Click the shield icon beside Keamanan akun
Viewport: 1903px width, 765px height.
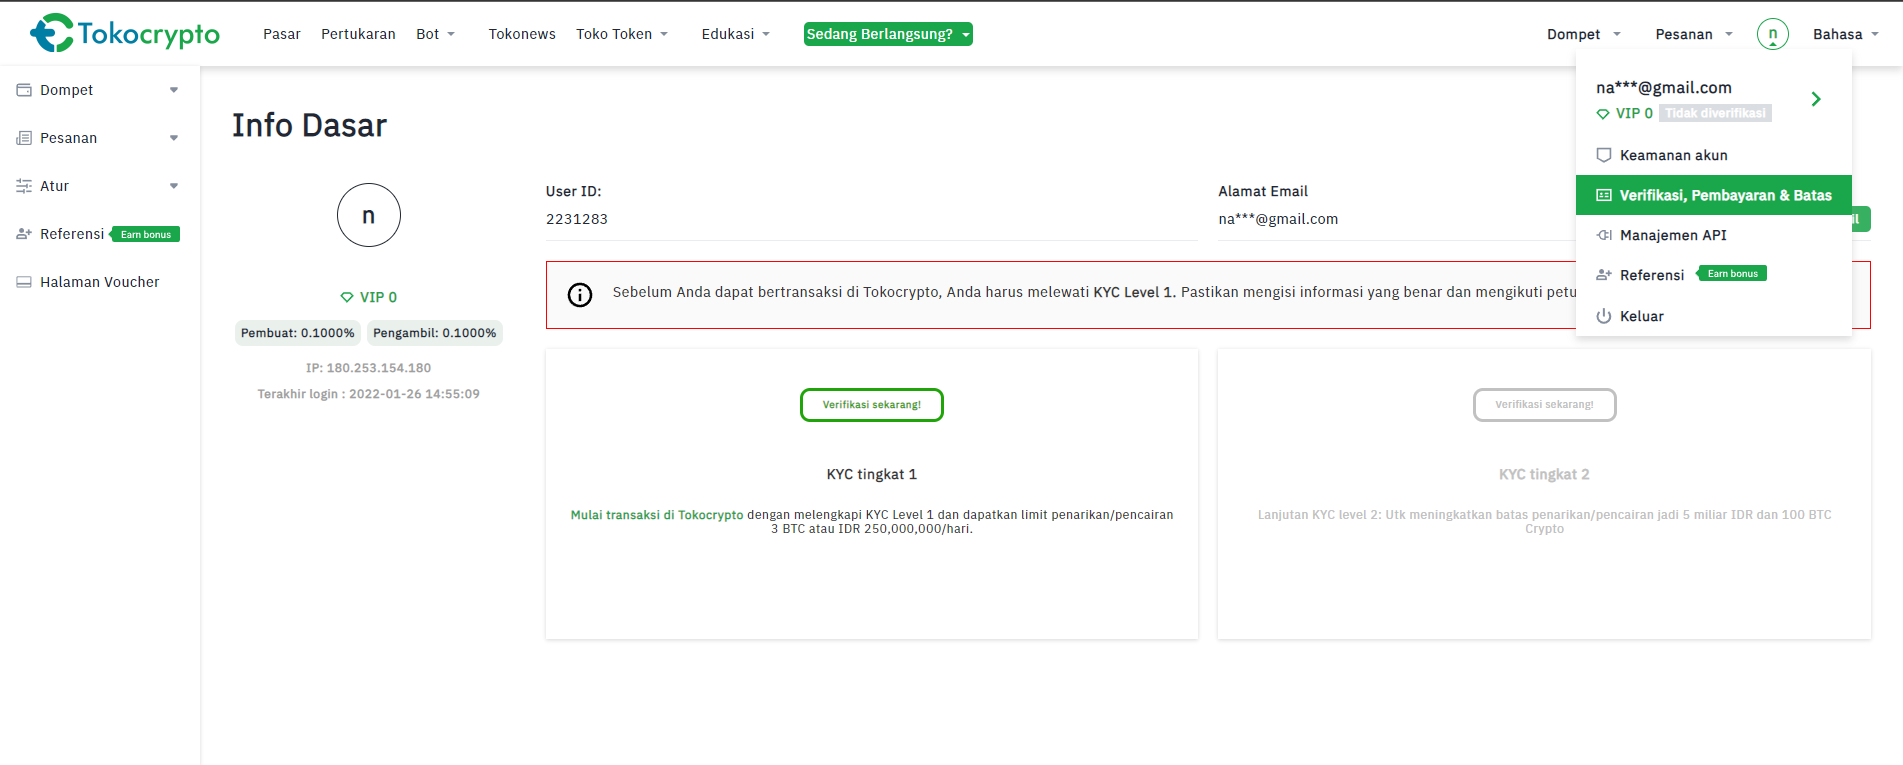point(1604,155)
